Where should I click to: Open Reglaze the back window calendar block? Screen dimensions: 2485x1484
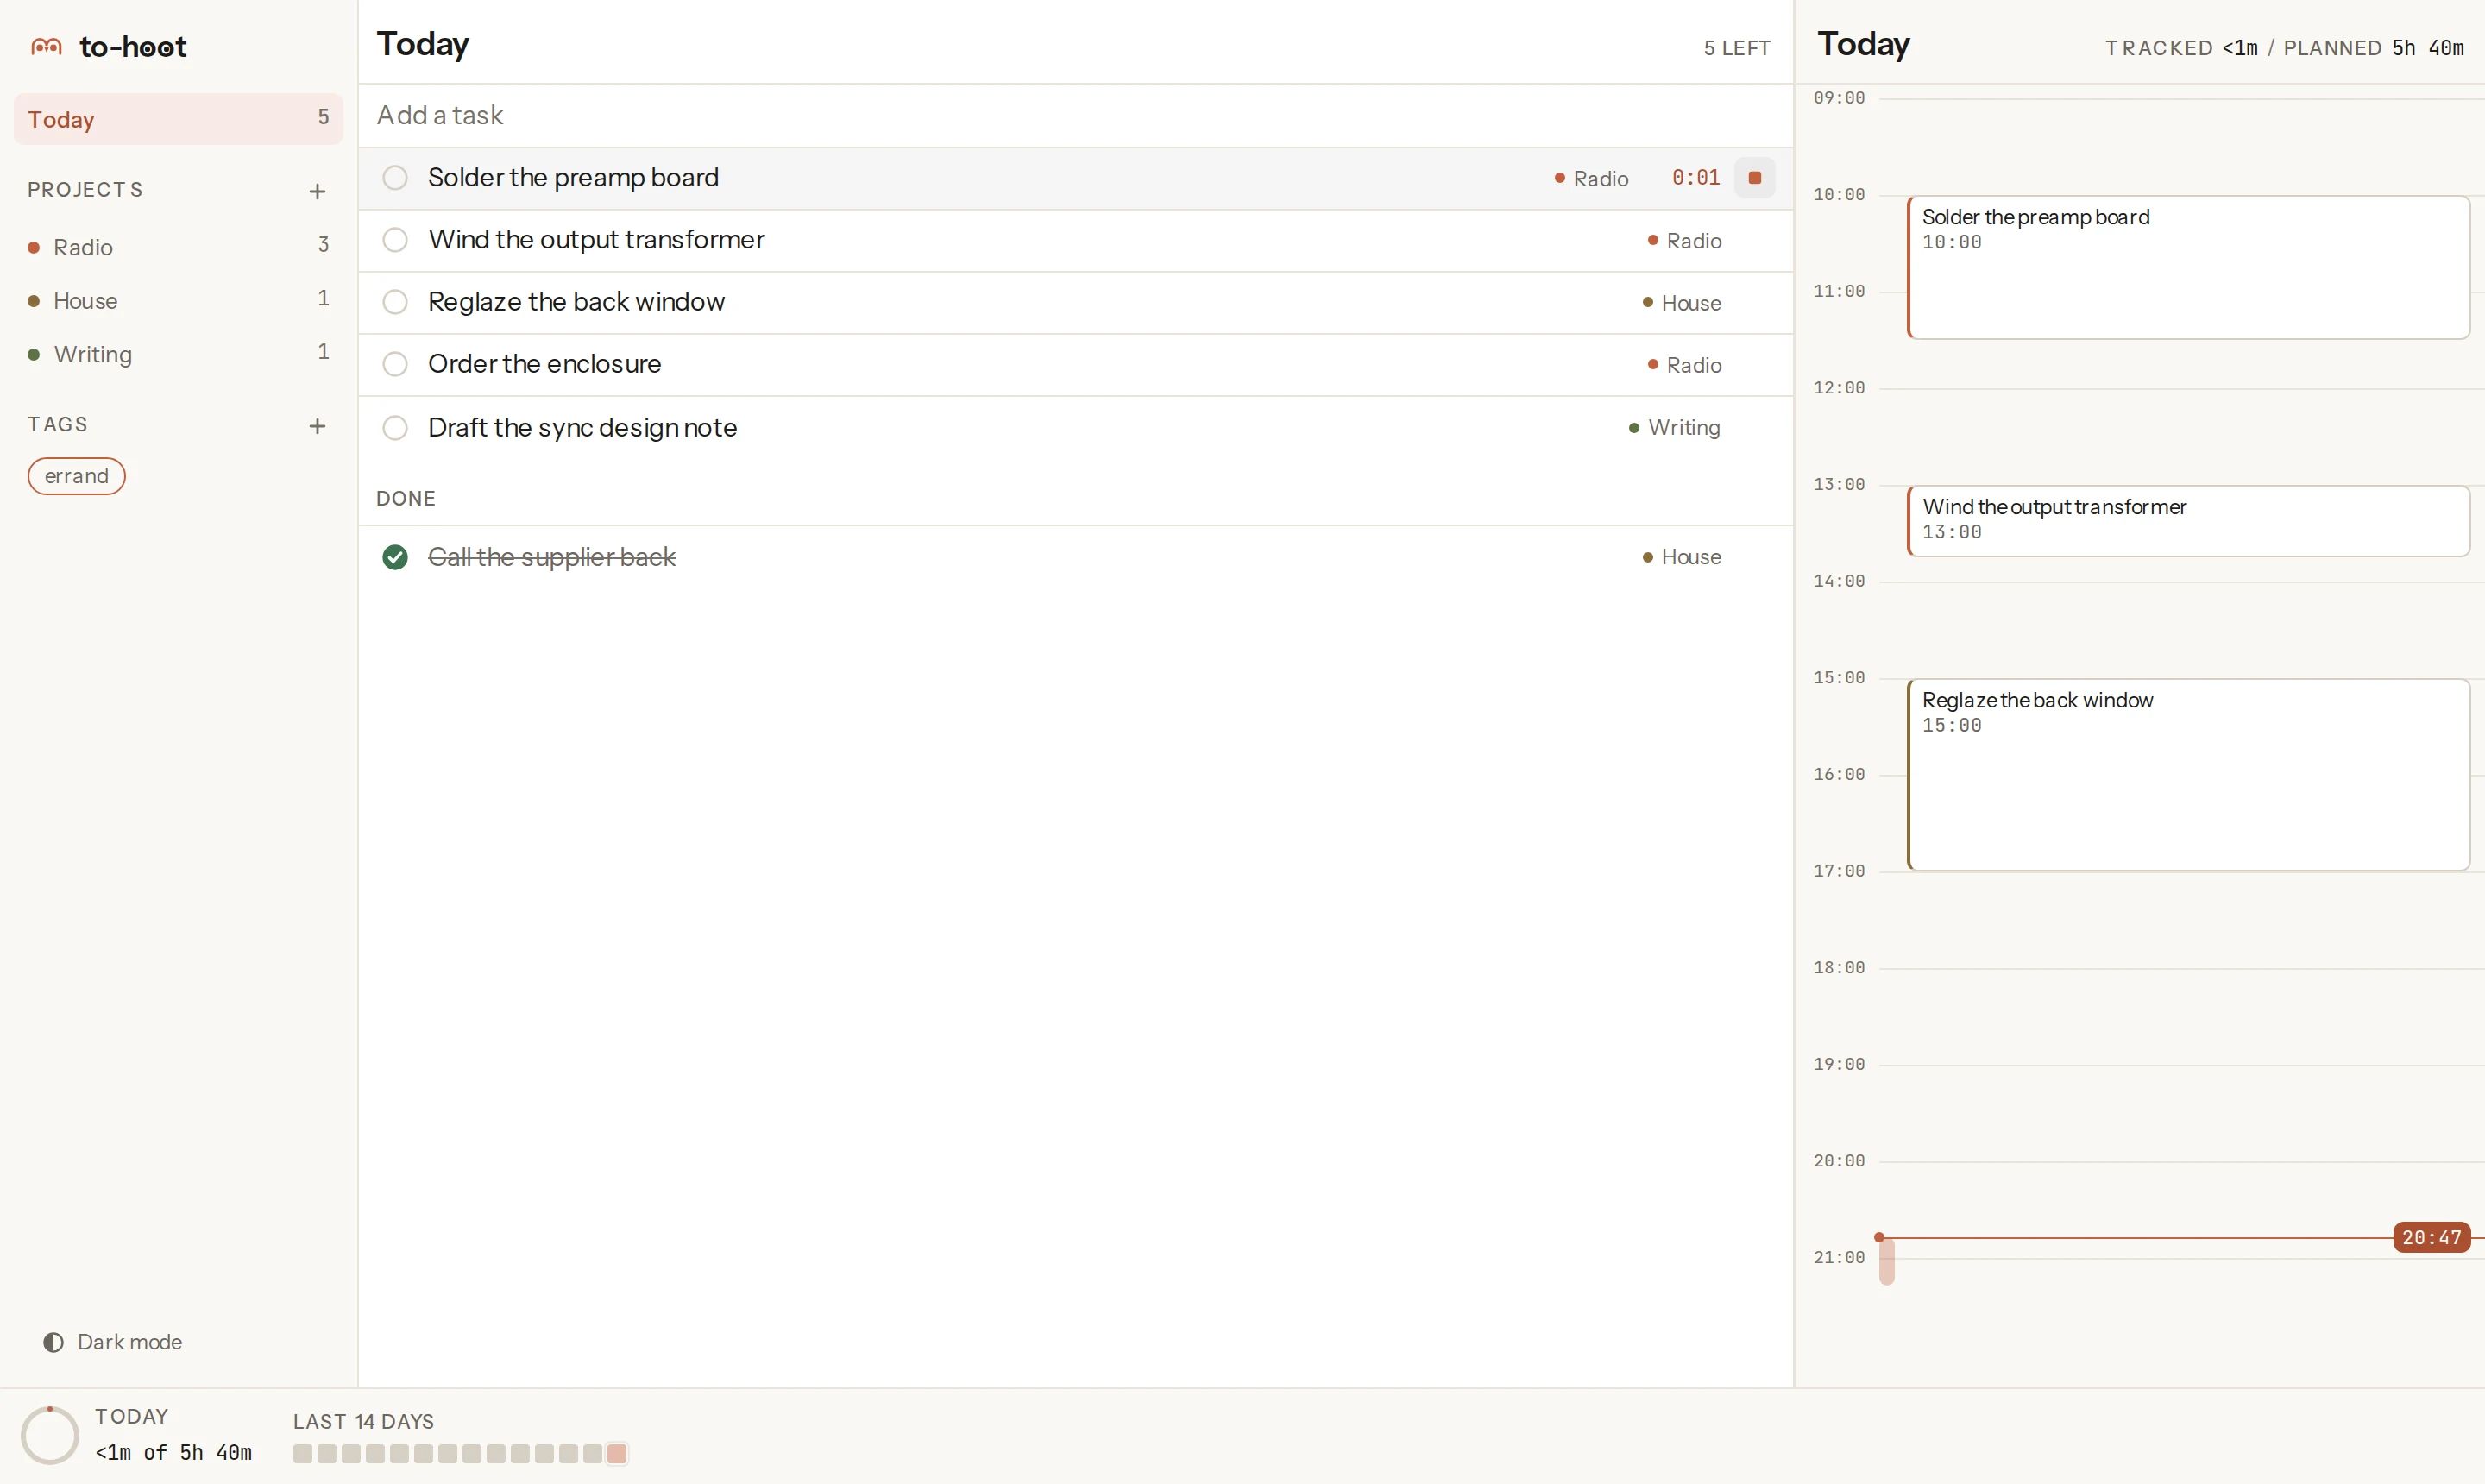coord(2188,775)
